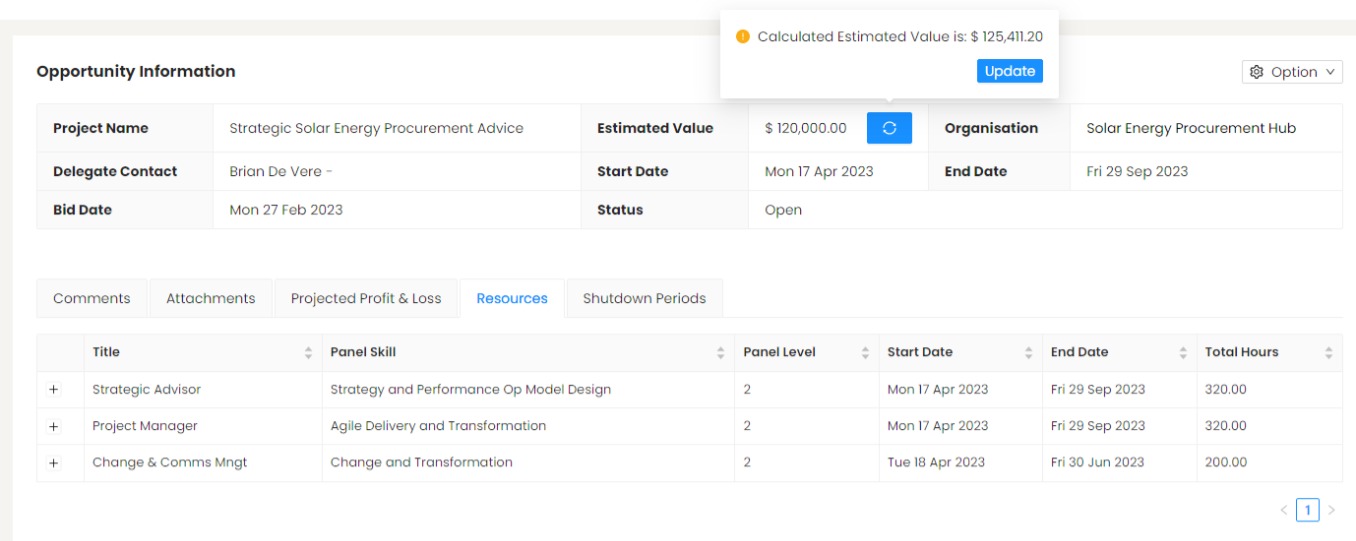The width and height of the screenshot is (1356, 541).
Task: Go to the next page with the right arrow
Action: pos(1331,510)
